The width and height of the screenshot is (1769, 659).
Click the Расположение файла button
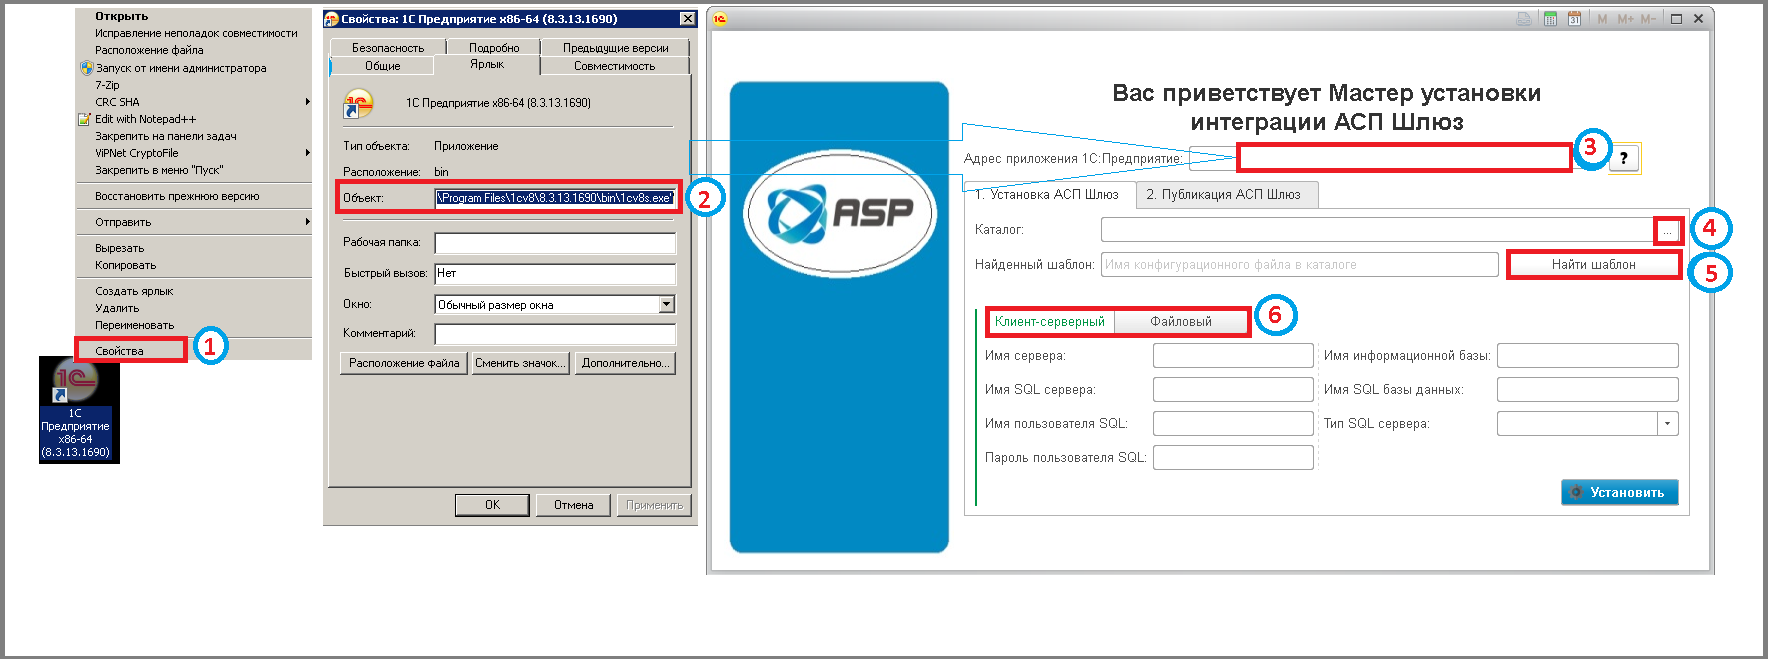click(404, 363)
